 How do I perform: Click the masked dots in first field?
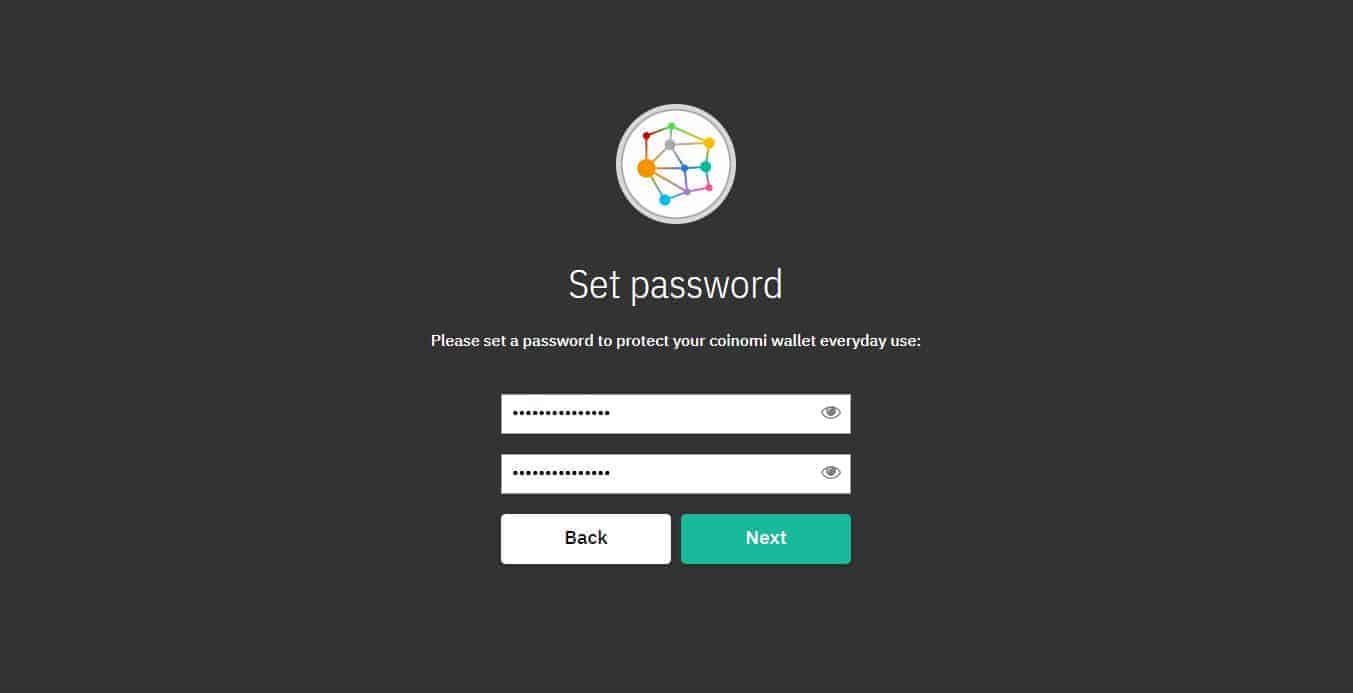(x=561, y=413)
